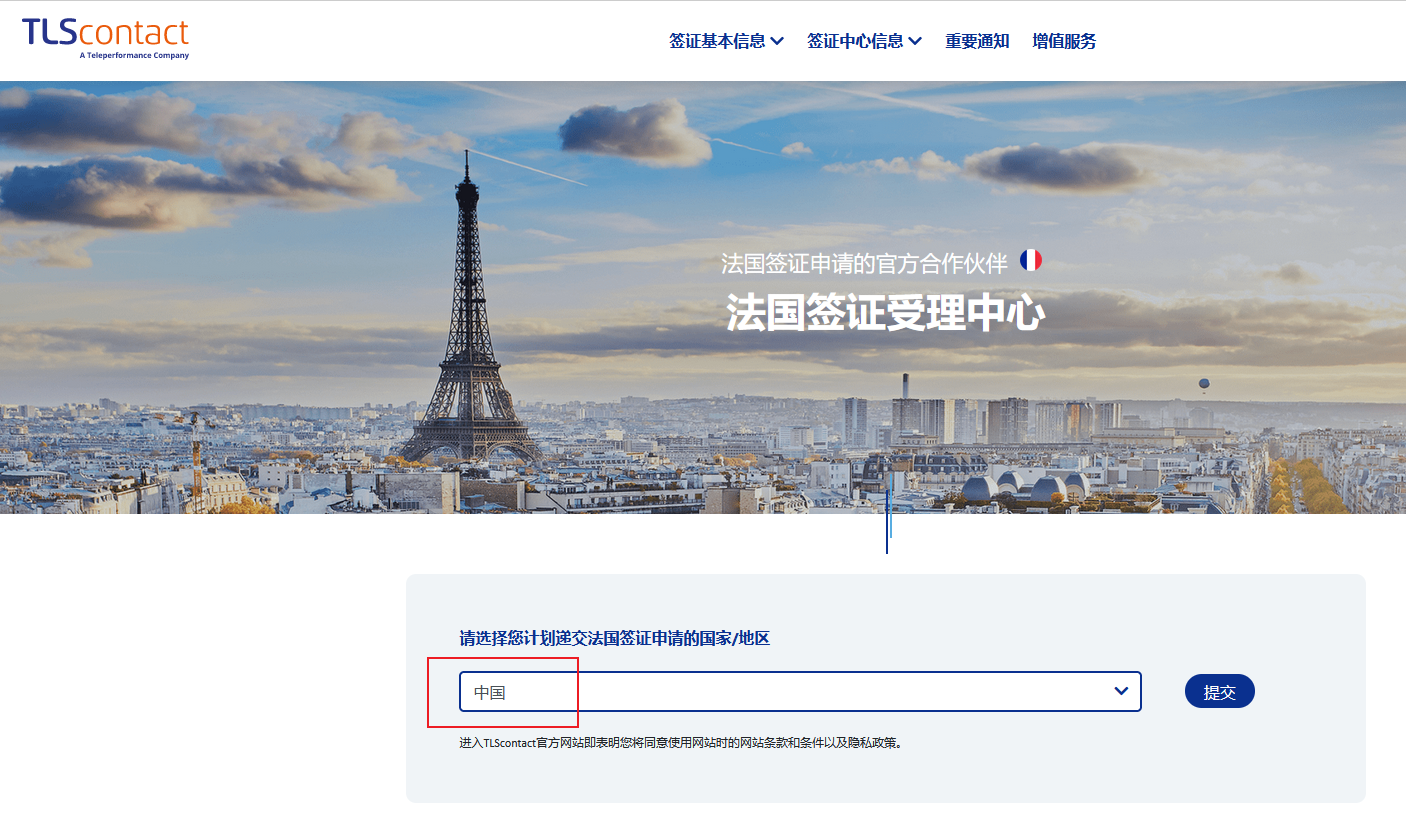Click the 法国签证受理中心 heading
This screenshot has height=829, width=1406.
885,313
